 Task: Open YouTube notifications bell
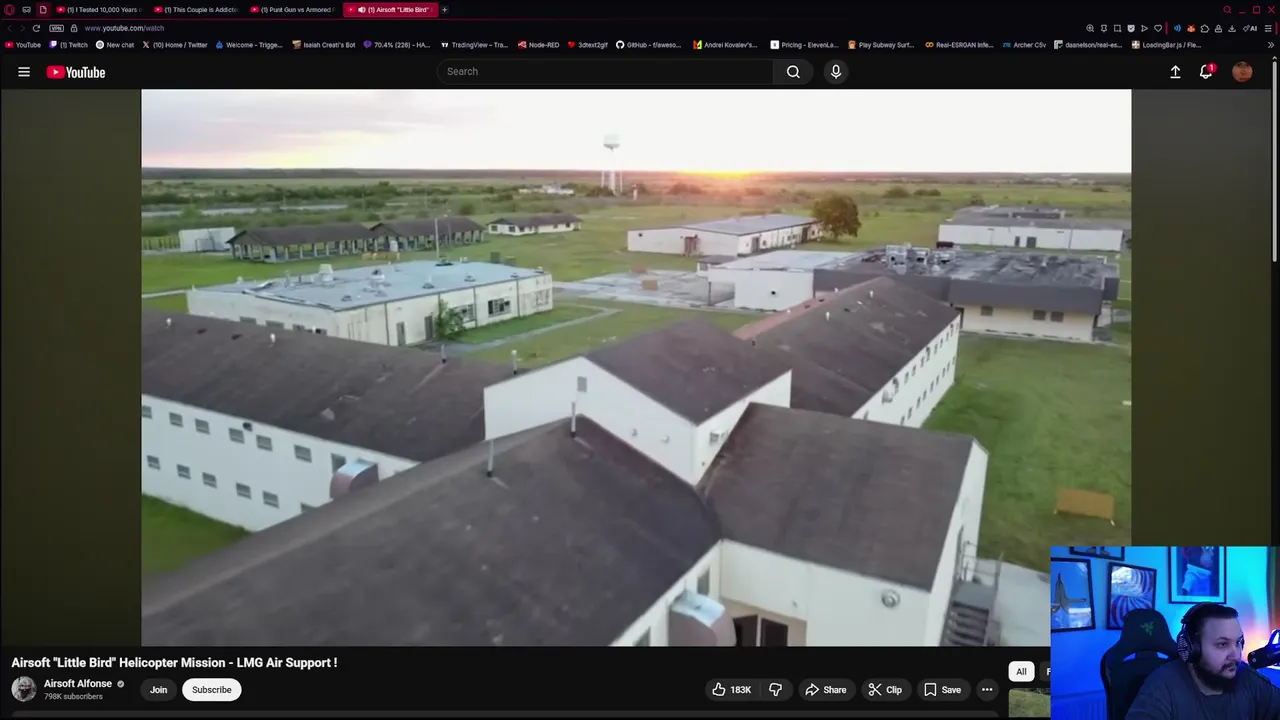tap(1206, 72)
